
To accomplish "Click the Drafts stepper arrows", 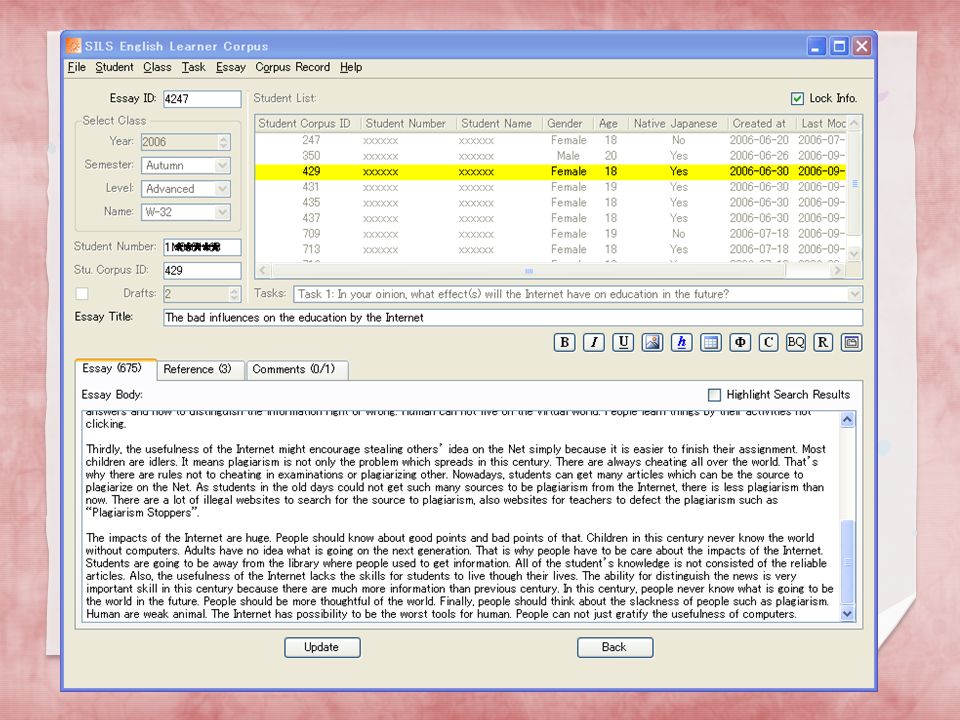I will tap(234, 294).
